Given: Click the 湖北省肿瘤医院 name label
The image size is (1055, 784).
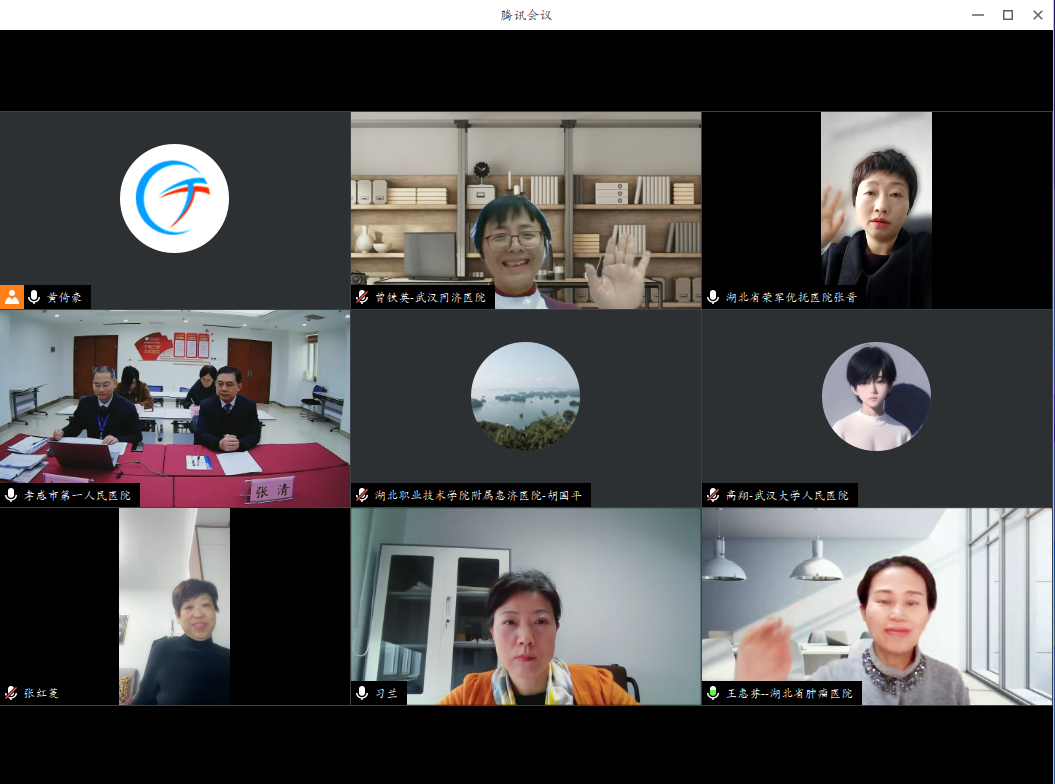Looking at the screenshot, I should pyautogui.click(x=789, y=693).
